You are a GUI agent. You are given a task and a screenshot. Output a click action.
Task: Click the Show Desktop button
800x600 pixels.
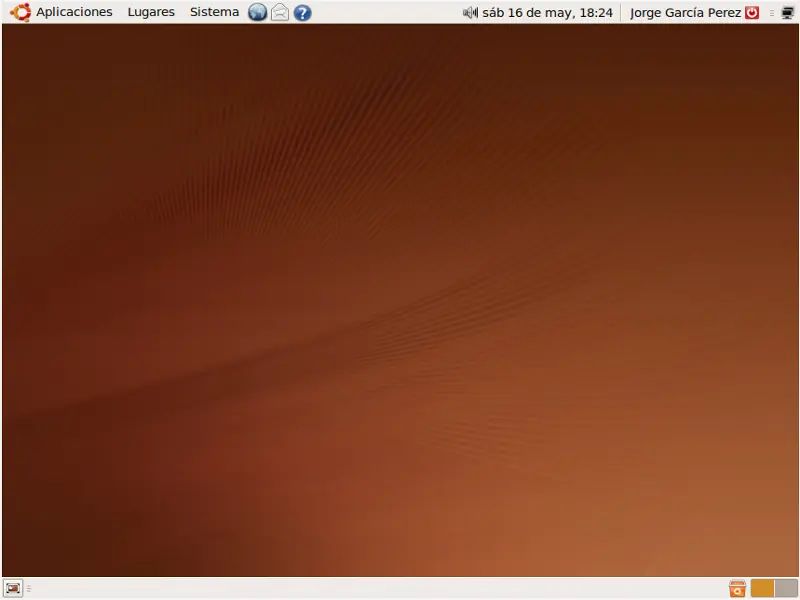(13, 588)
